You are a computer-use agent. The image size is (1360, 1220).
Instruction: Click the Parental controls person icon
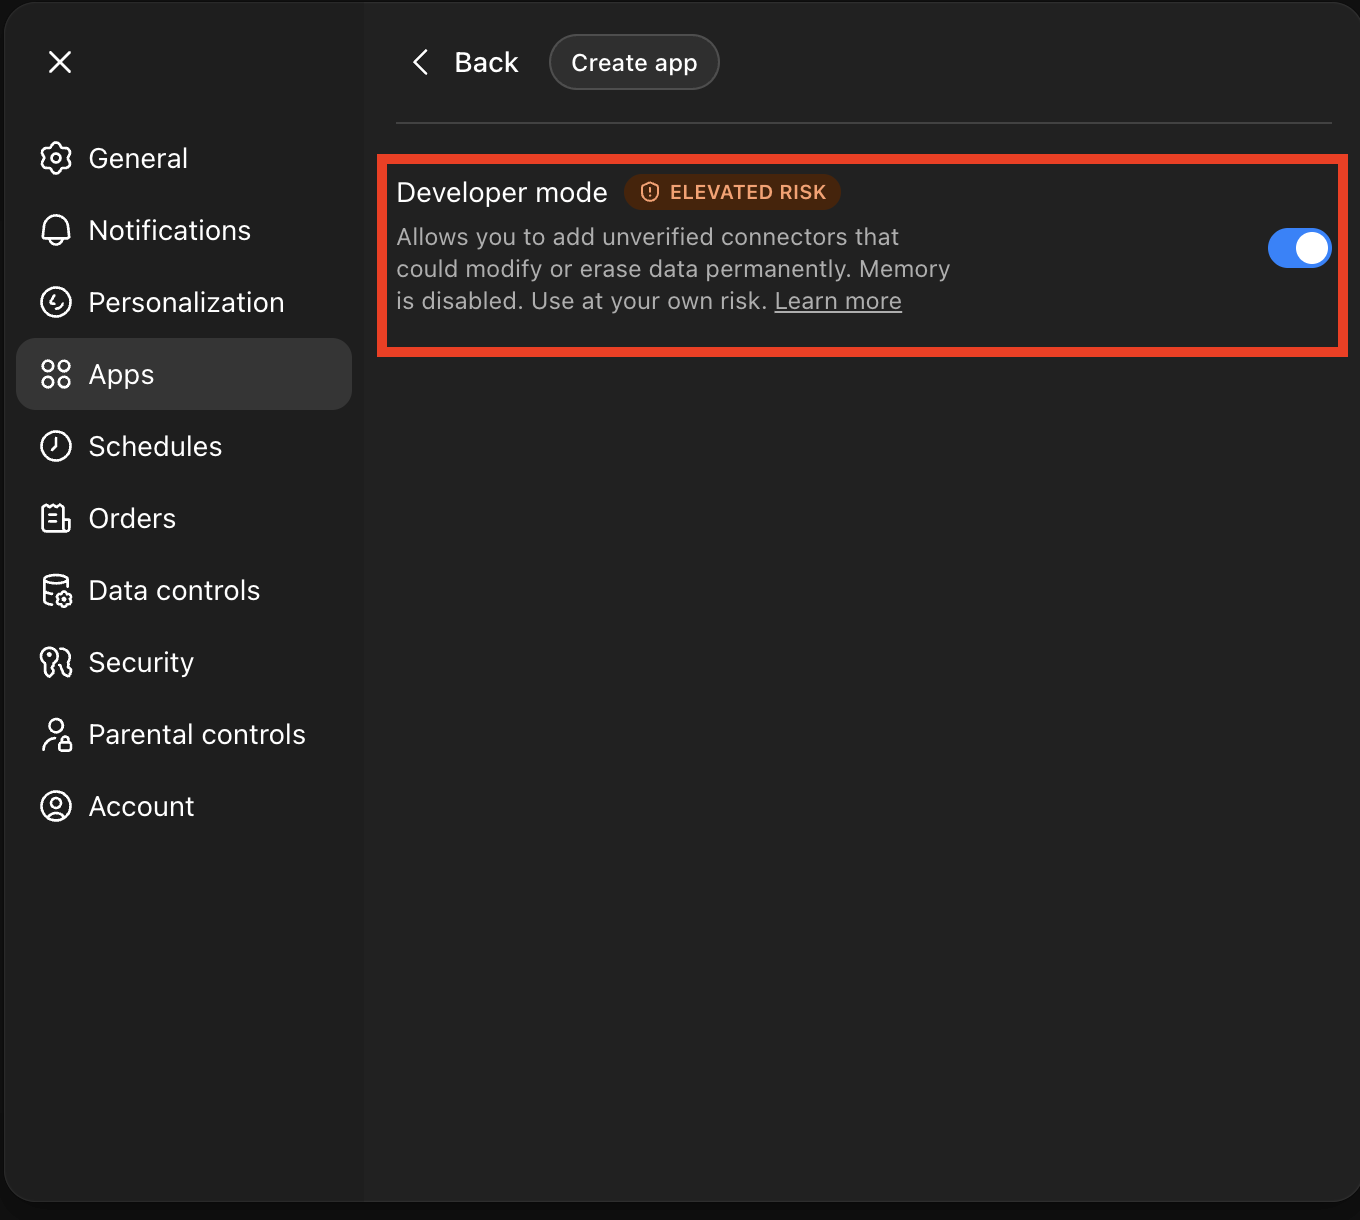(56, 734)
